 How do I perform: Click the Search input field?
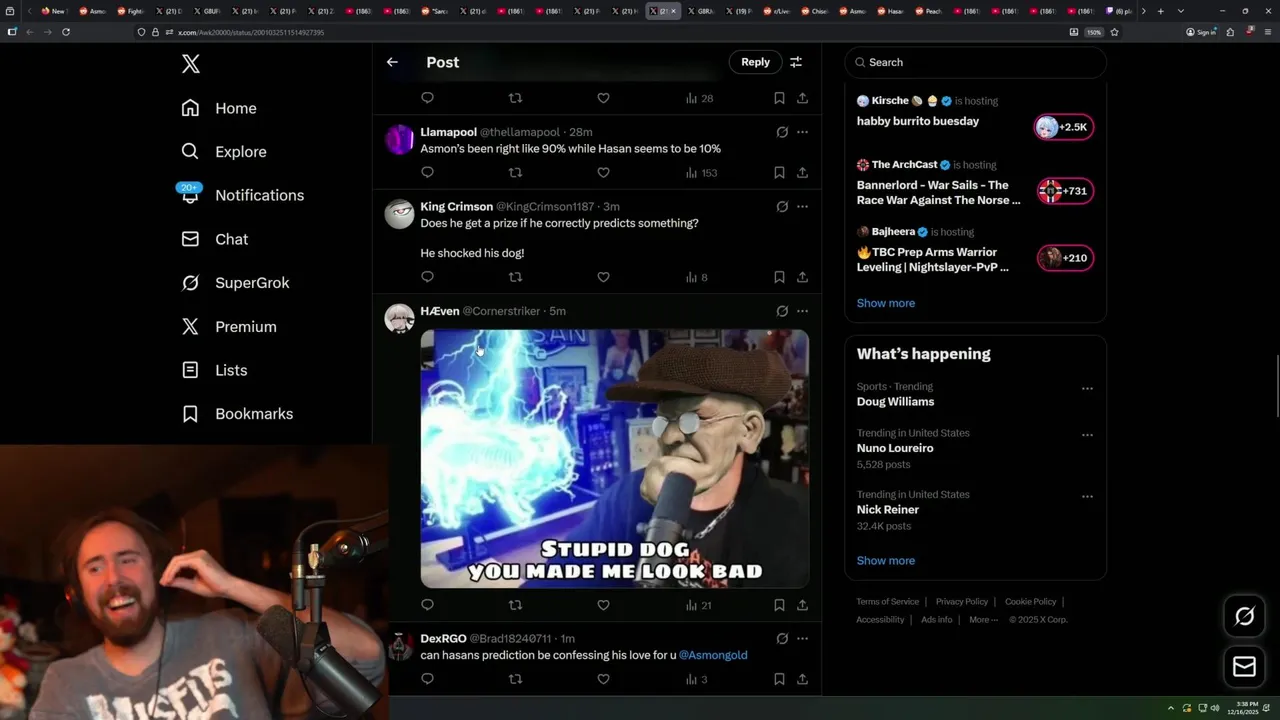coord(976,62)
